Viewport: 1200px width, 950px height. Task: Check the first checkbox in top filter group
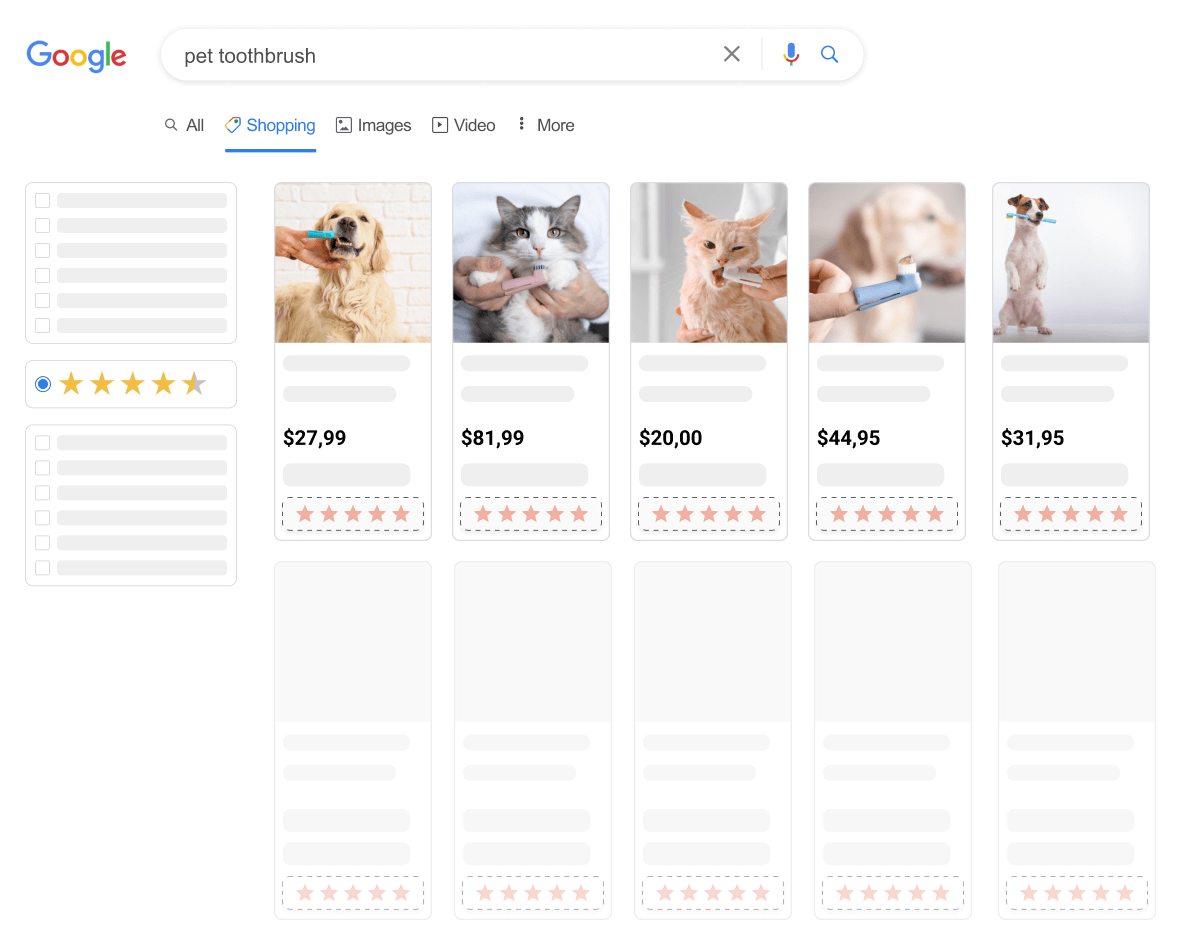pyautogui.click(x=43, y=201)
